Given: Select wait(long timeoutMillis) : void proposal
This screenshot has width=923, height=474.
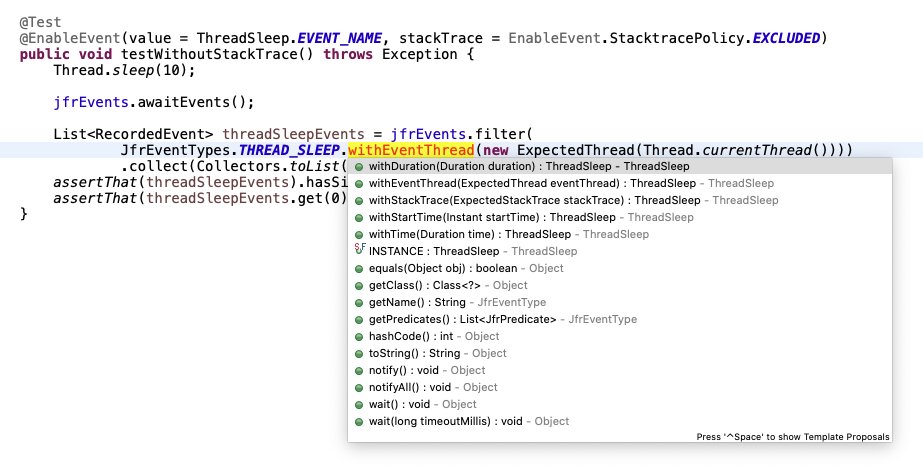Looking at the screenshot, I should [x=619, y=422].
